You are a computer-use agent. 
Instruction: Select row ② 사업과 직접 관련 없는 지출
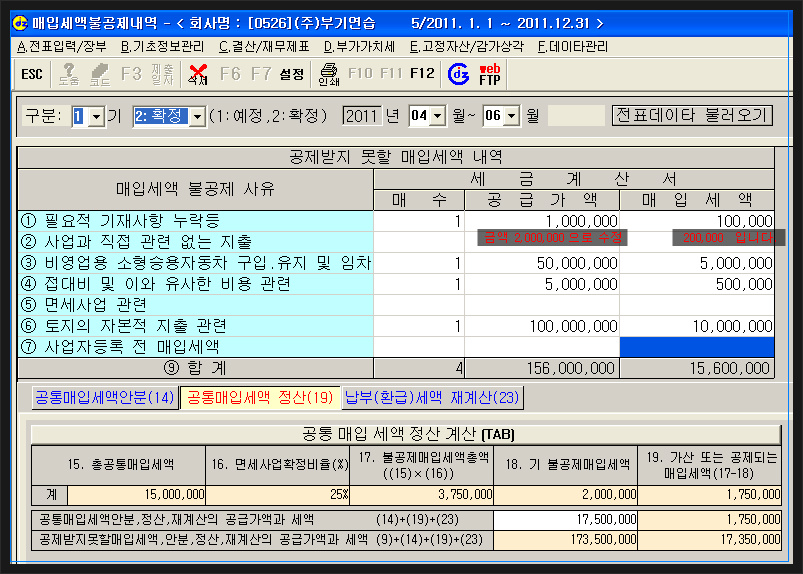click(195, 242)
